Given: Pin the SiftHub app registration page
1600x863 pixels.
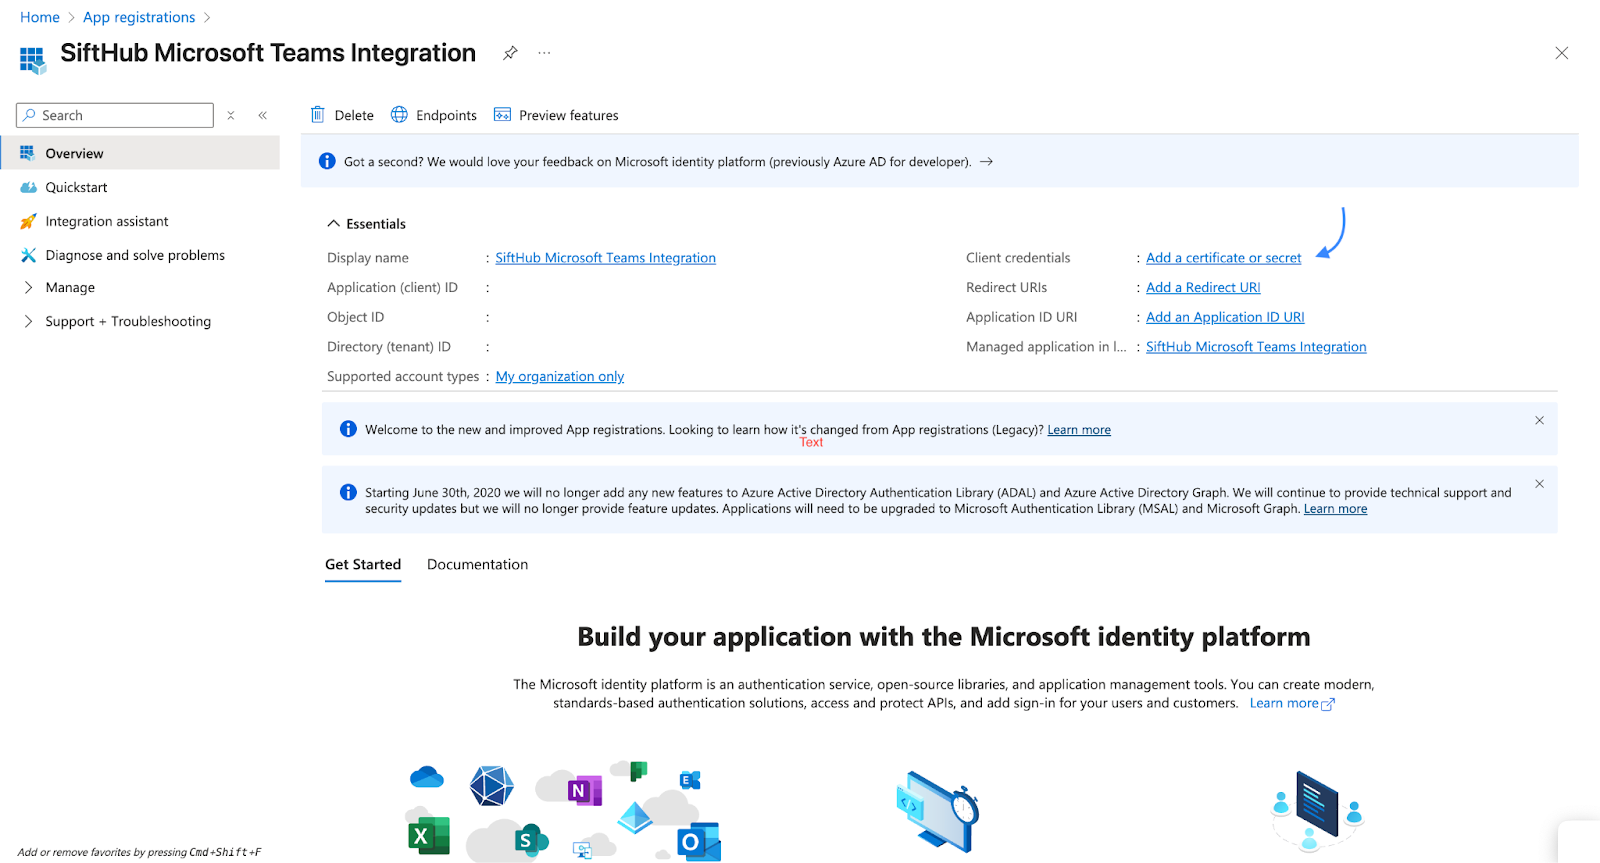Looking at the screenshot, I should coord(510,53).
